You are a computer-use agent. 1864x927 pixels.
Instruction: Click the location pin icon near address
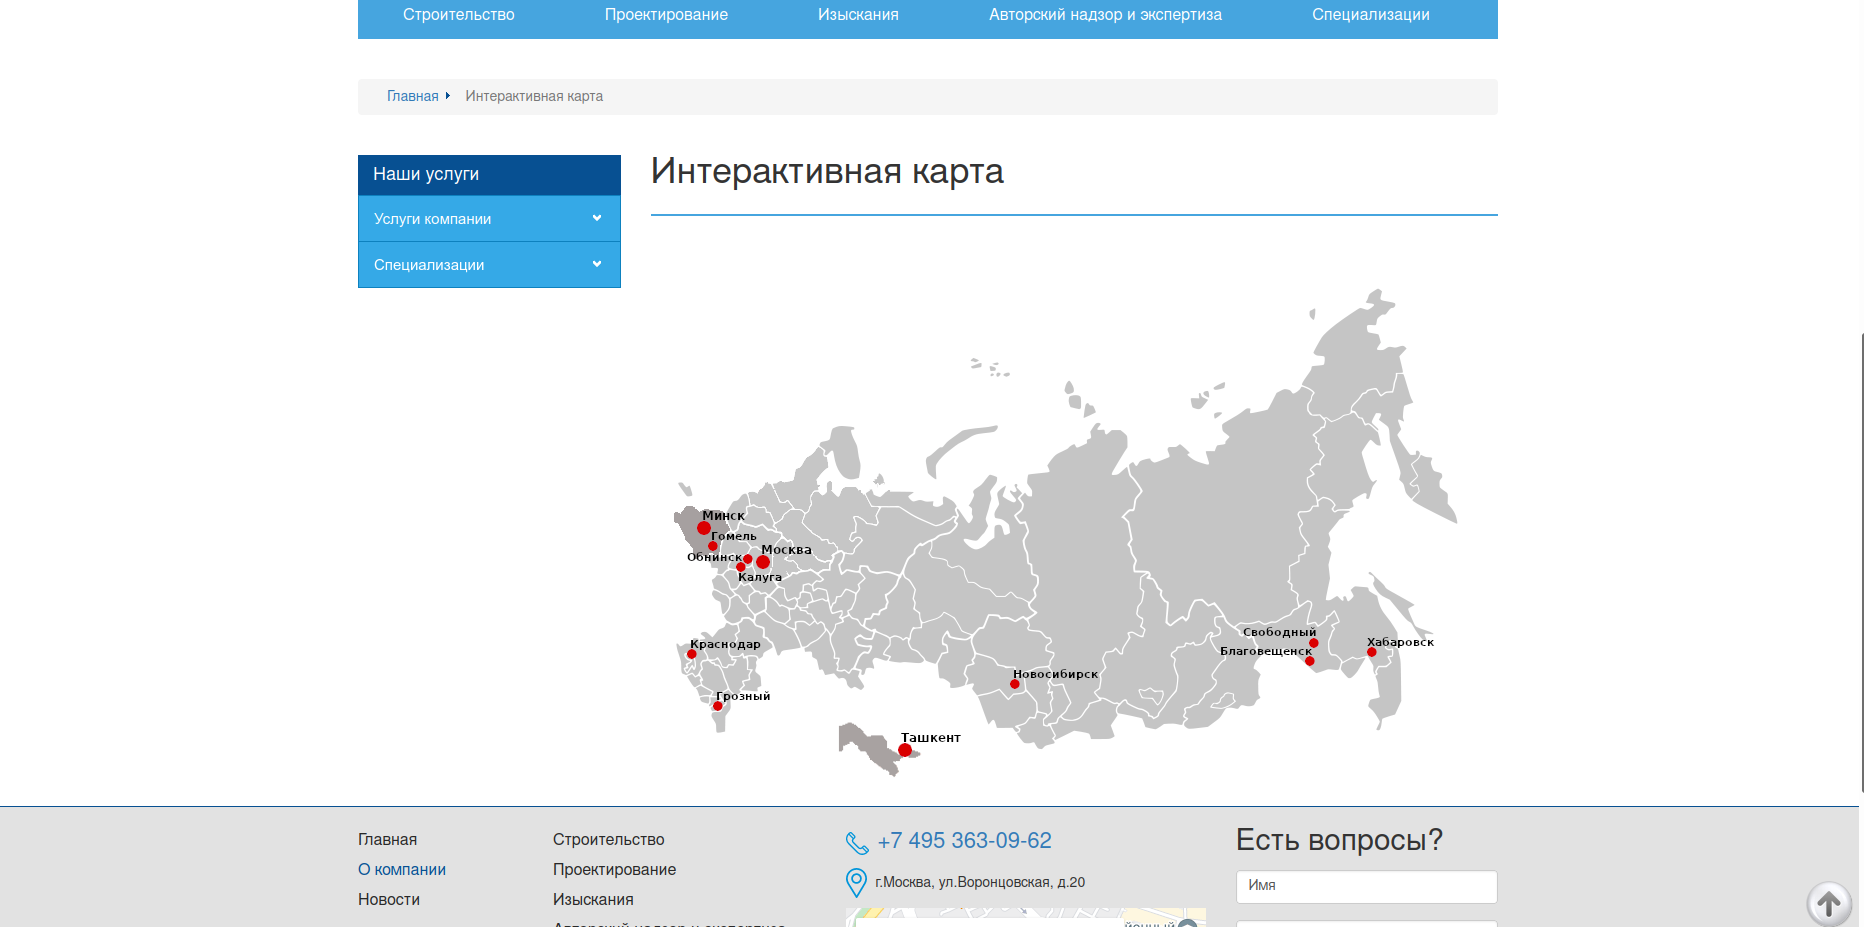pos(856,882)
